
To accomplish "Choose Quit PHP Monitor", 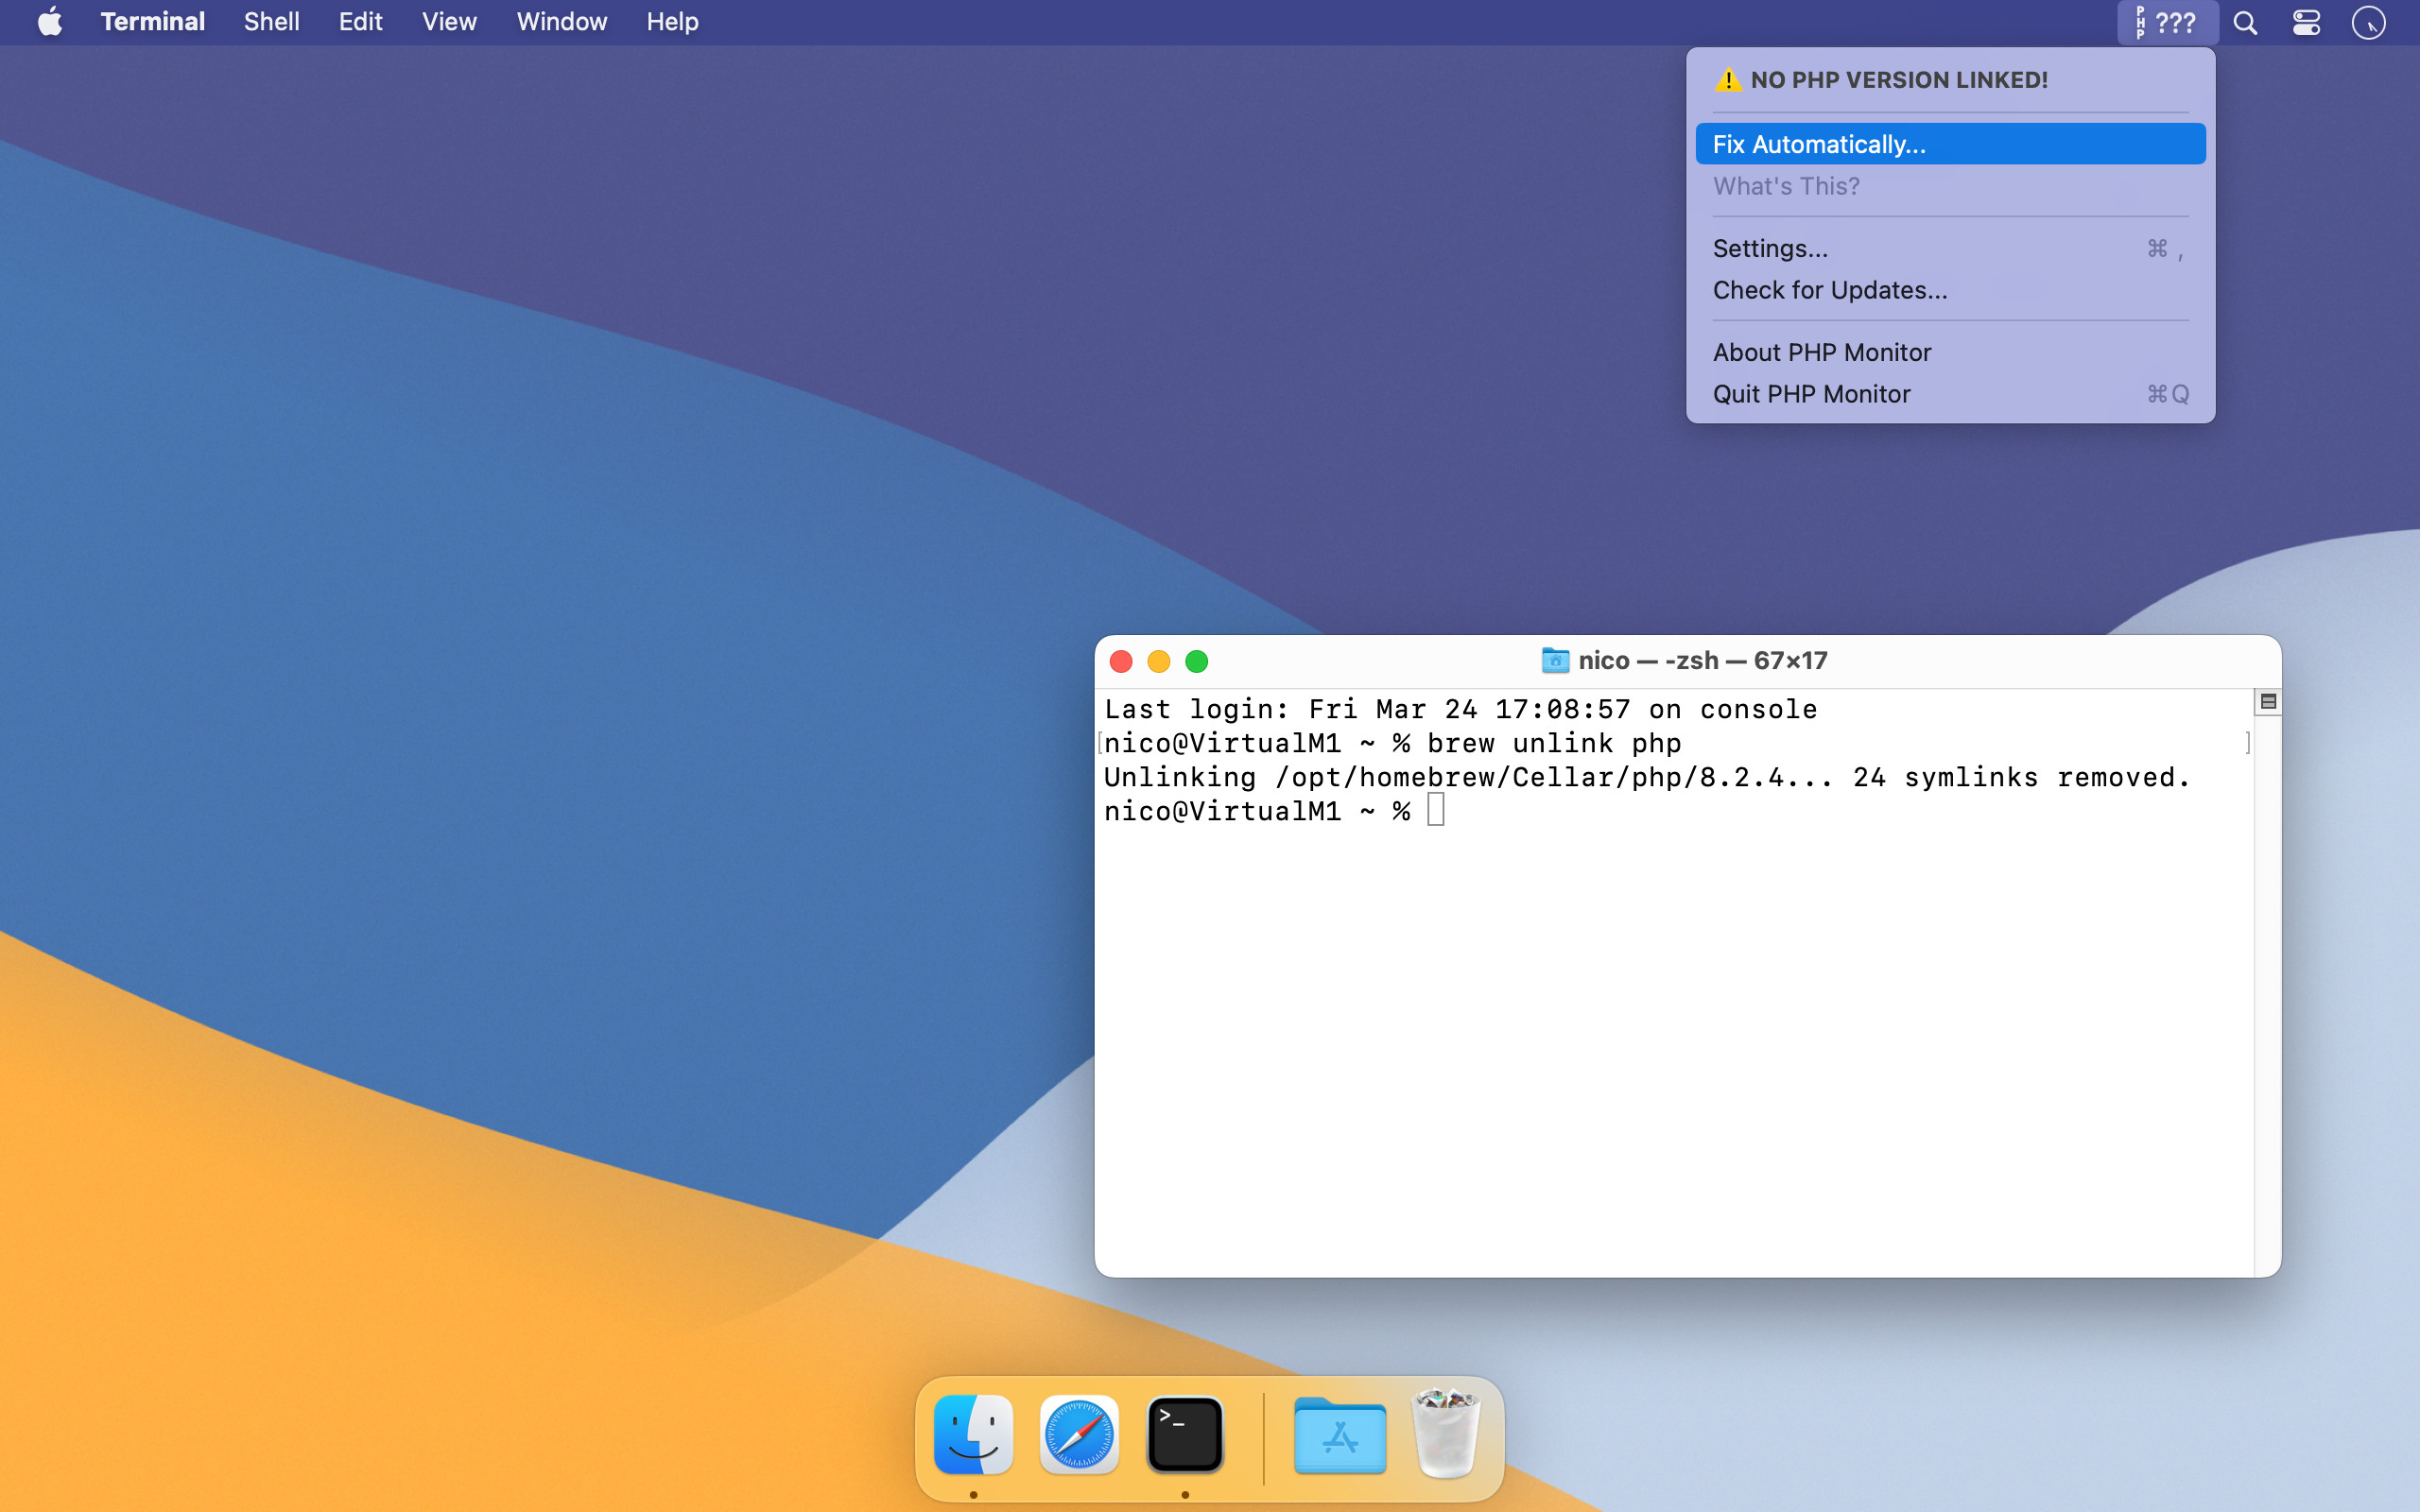I will pos(1950,394).
